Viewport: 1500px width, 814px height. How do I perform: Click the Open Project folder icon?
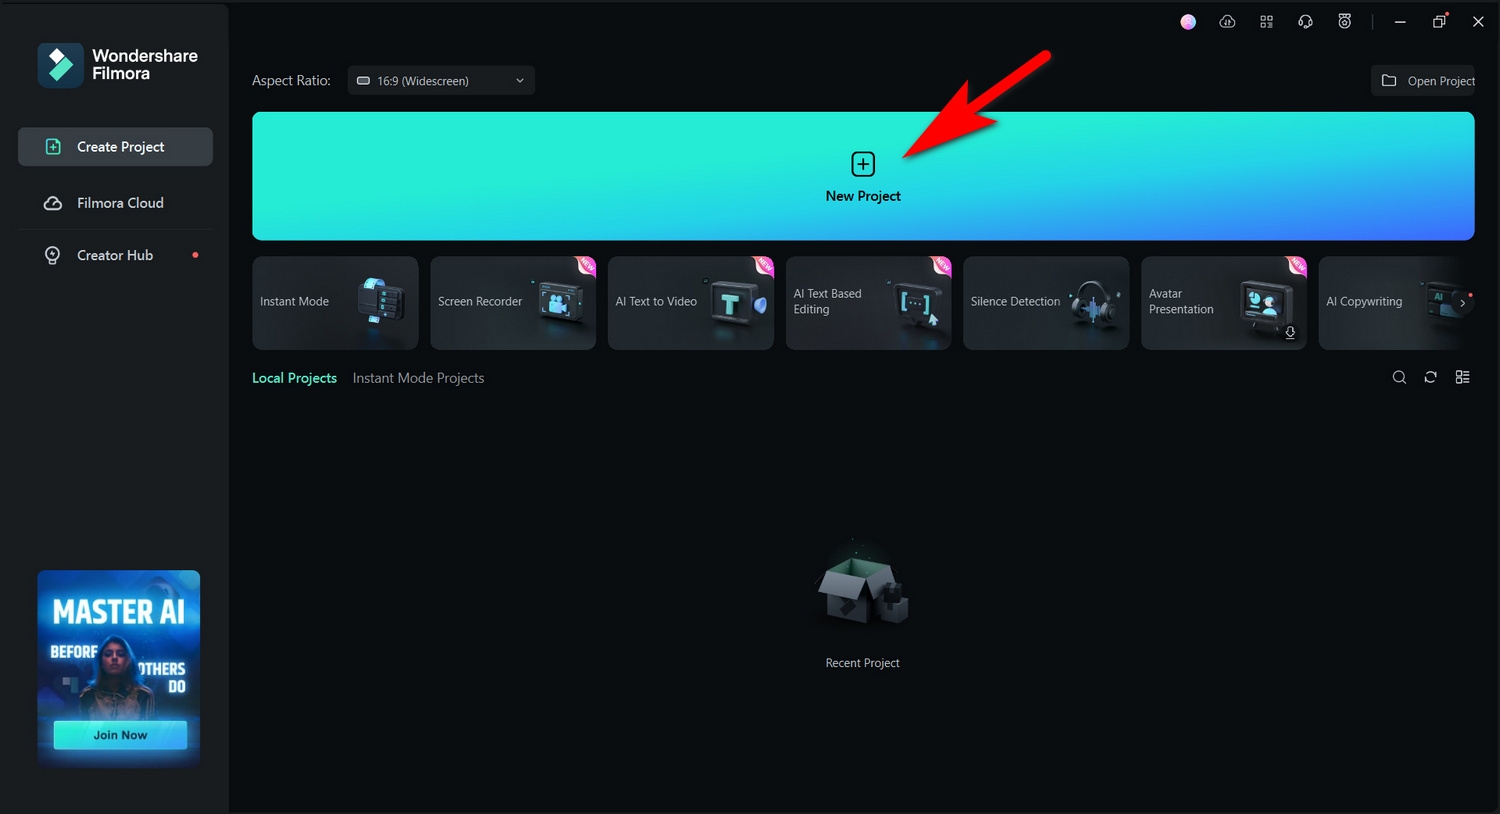pos(1389,80)
